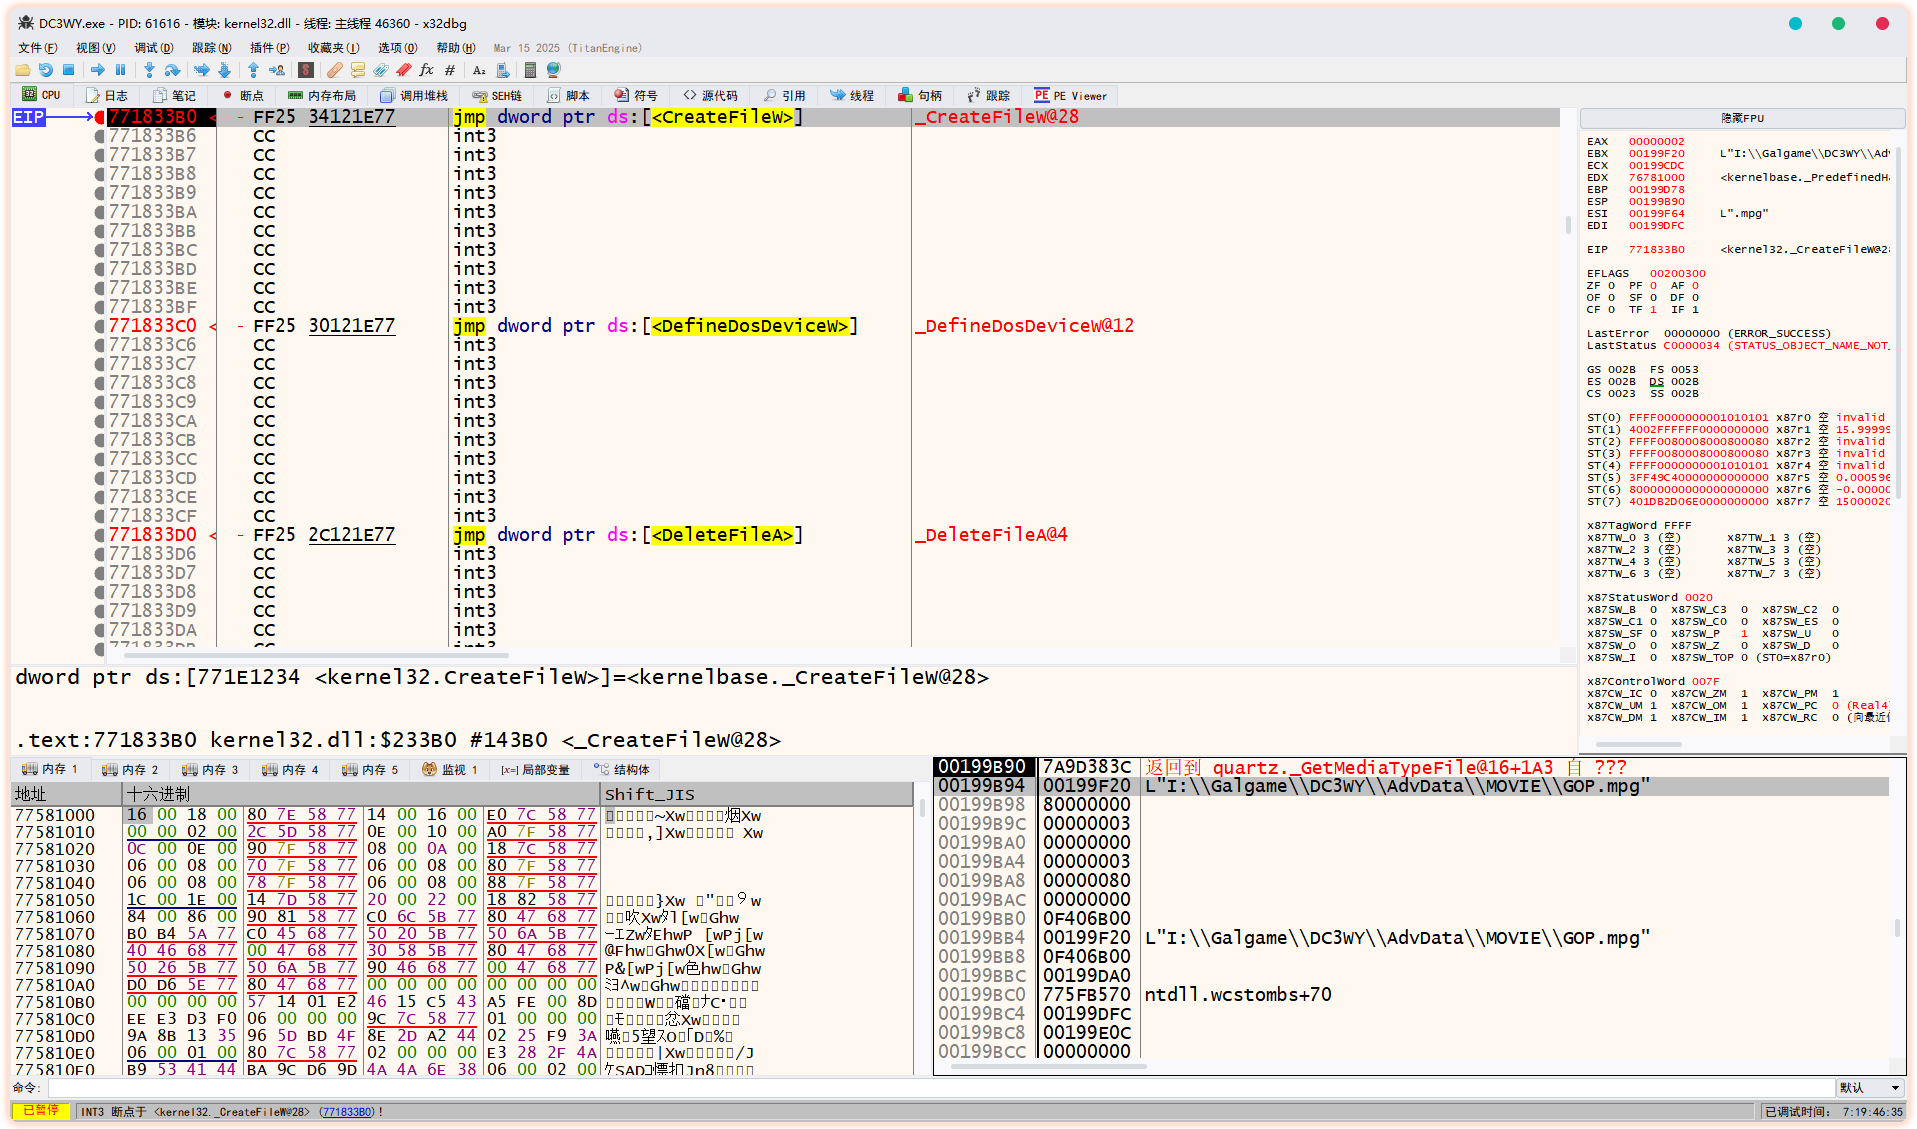Switch to the 线程 tab

852,96
